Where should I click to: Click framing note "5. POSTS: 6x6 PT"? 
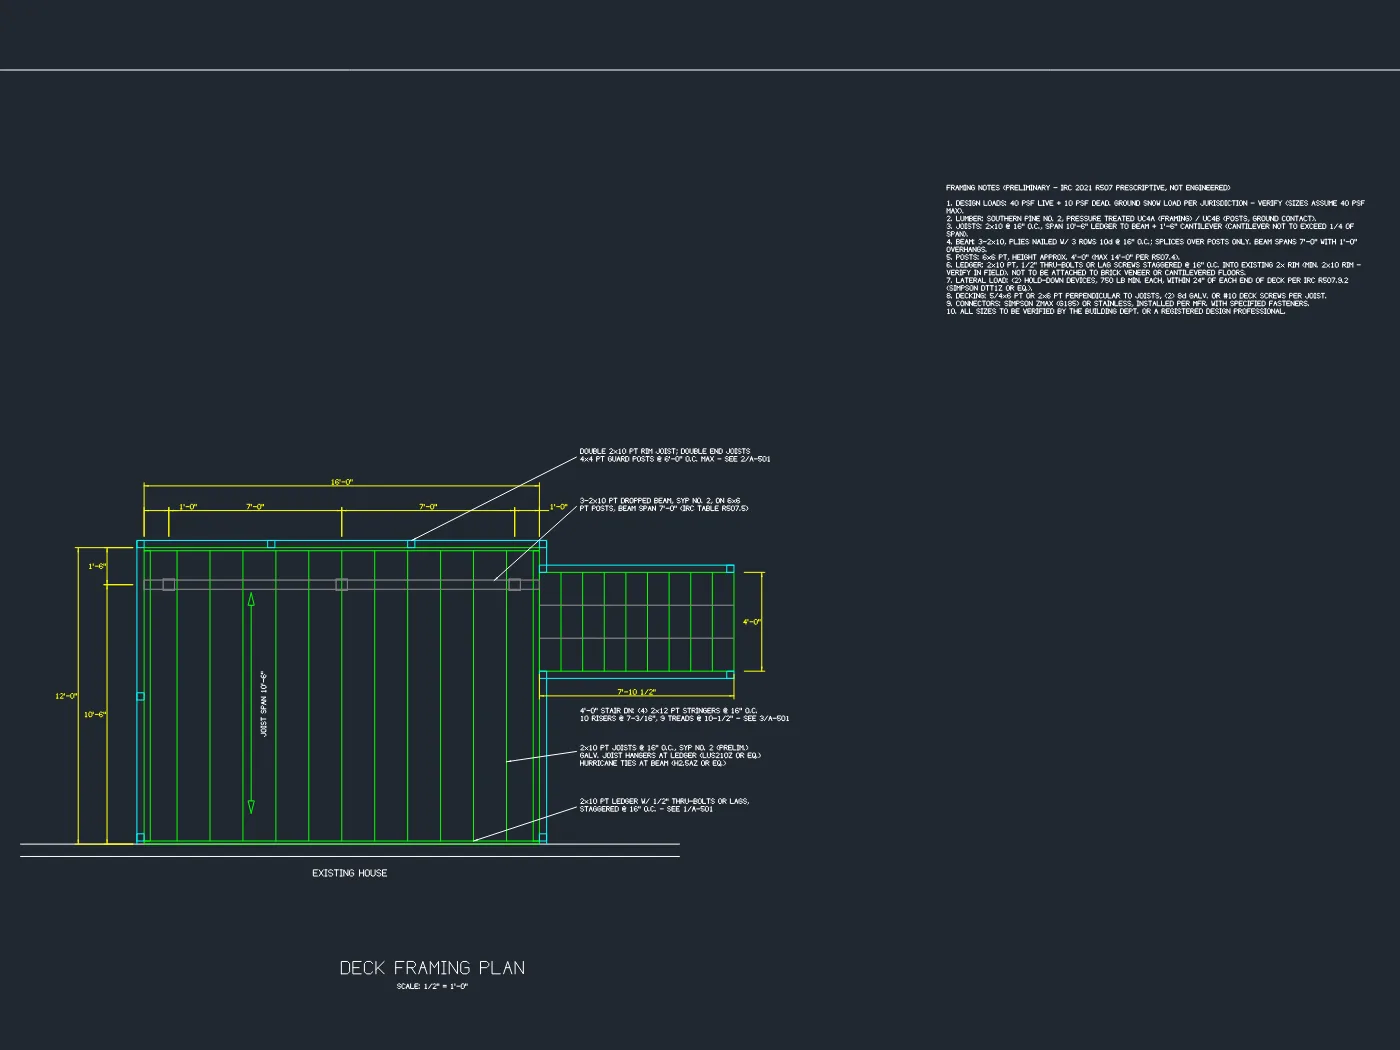(x=1063, y=257)
